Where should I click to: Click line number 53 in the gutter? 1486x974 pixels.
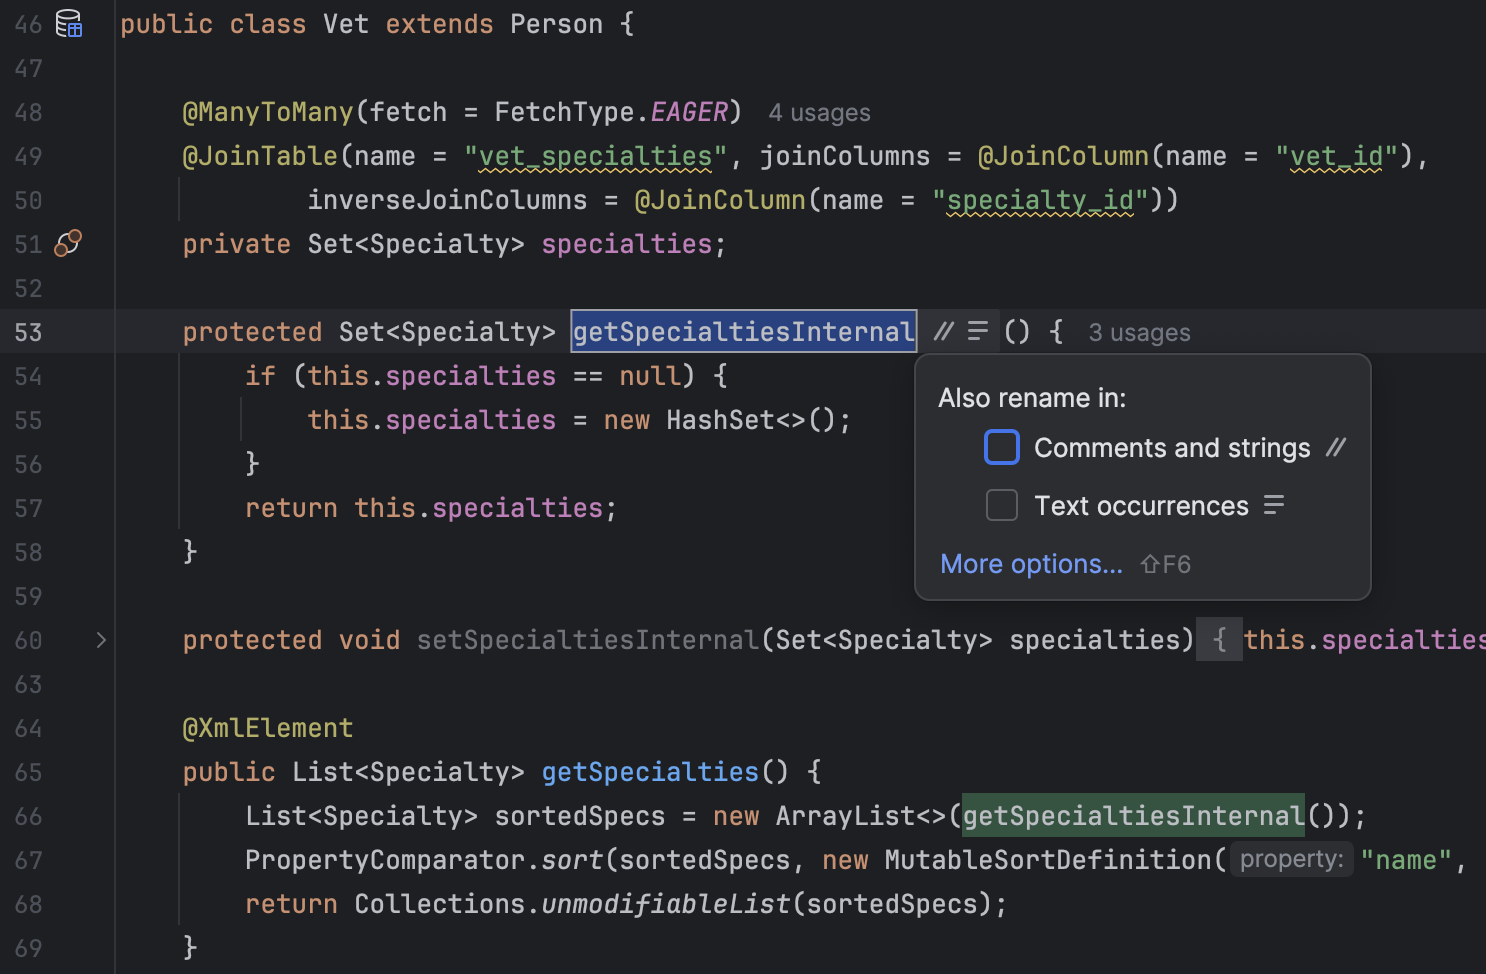pyautogui.click(x=28, y=331)
